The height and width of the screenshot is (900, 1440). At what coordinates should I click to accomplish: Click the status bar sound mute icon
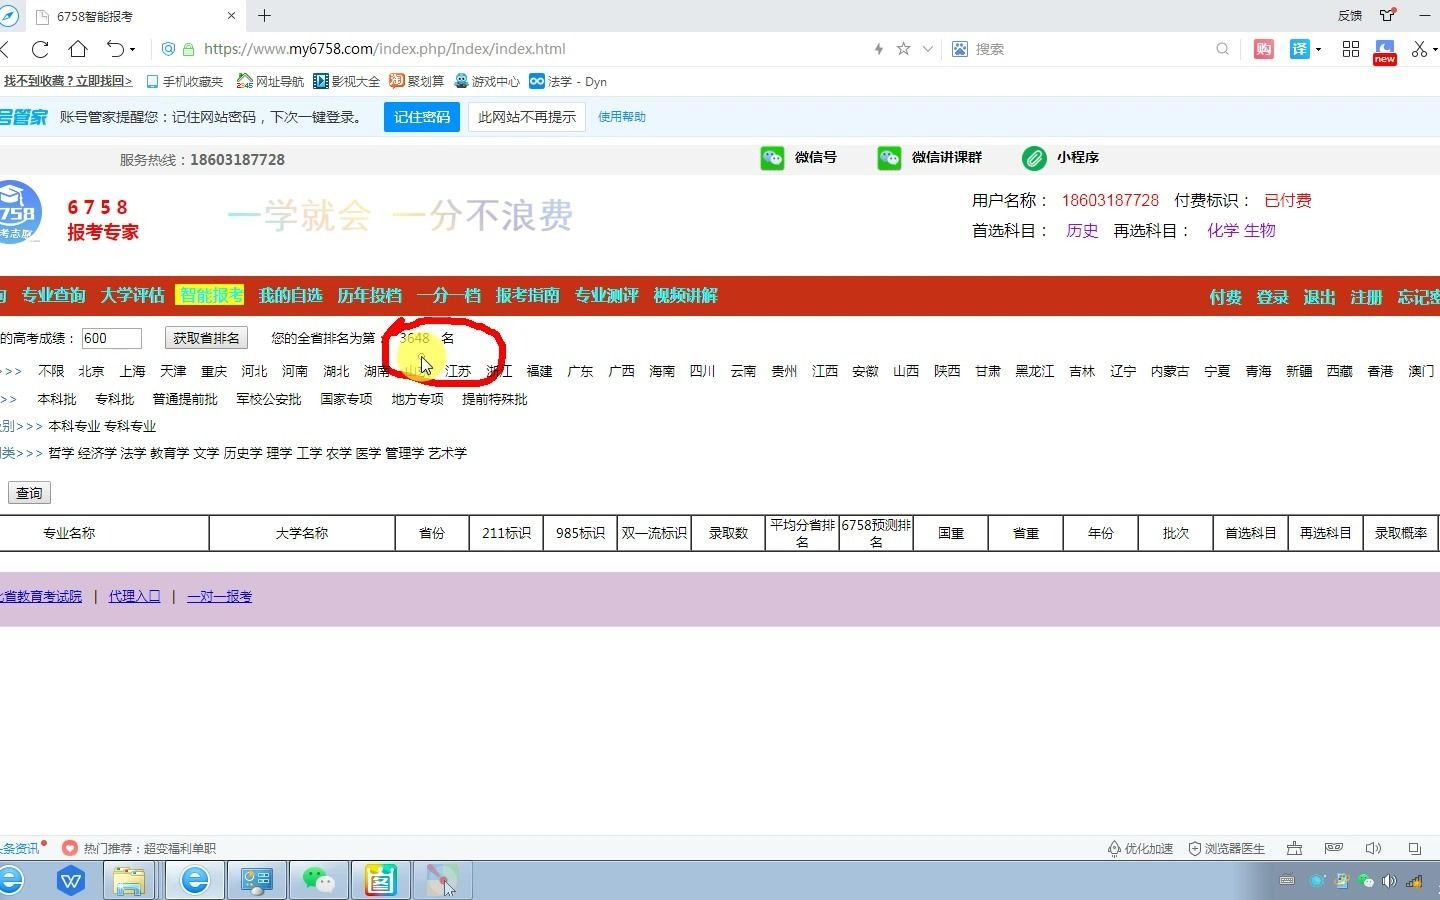tap(1374, 848)
